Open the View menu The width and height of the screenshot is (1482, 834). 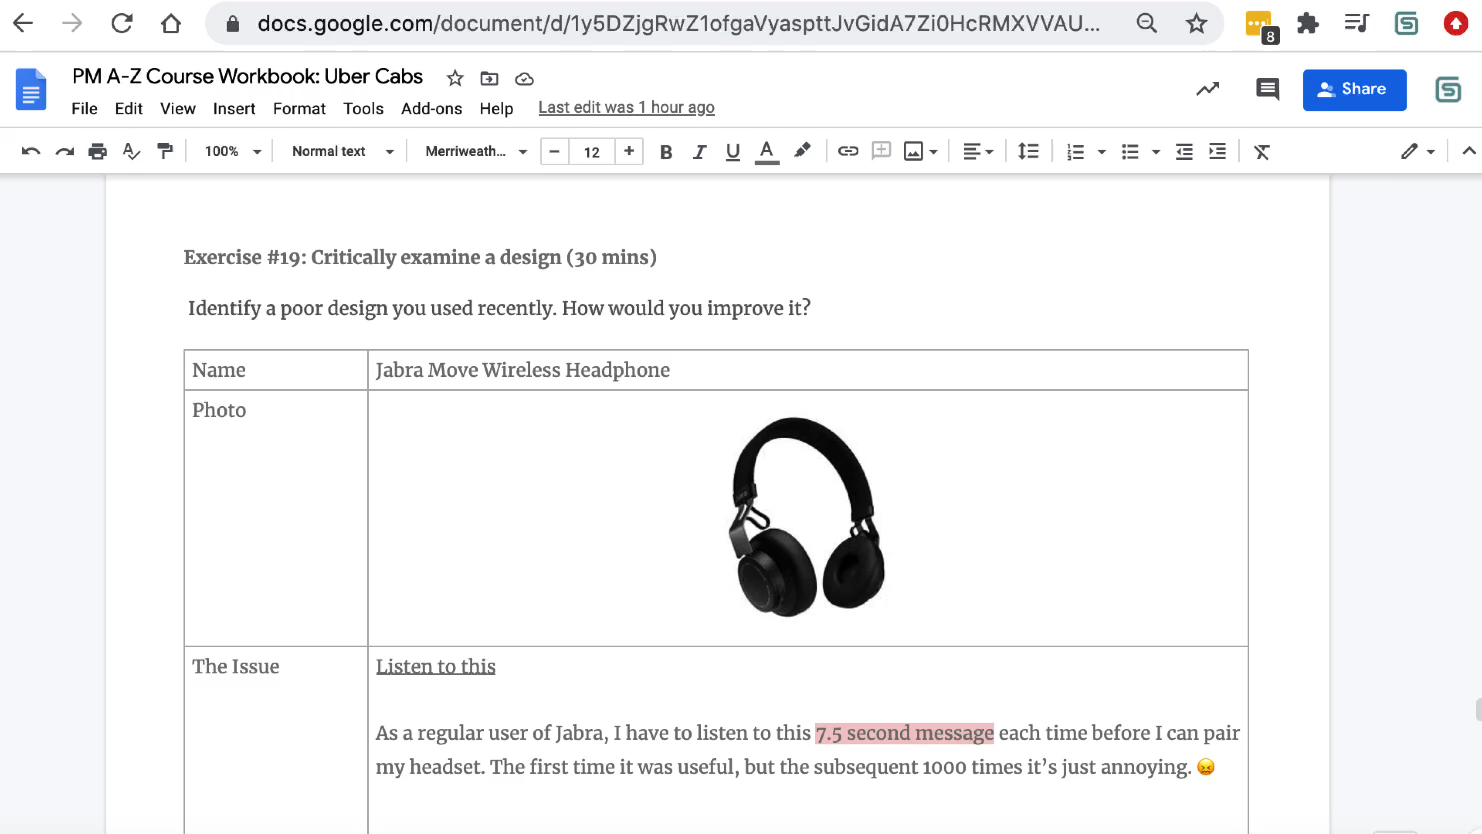(x=178, y=108)
